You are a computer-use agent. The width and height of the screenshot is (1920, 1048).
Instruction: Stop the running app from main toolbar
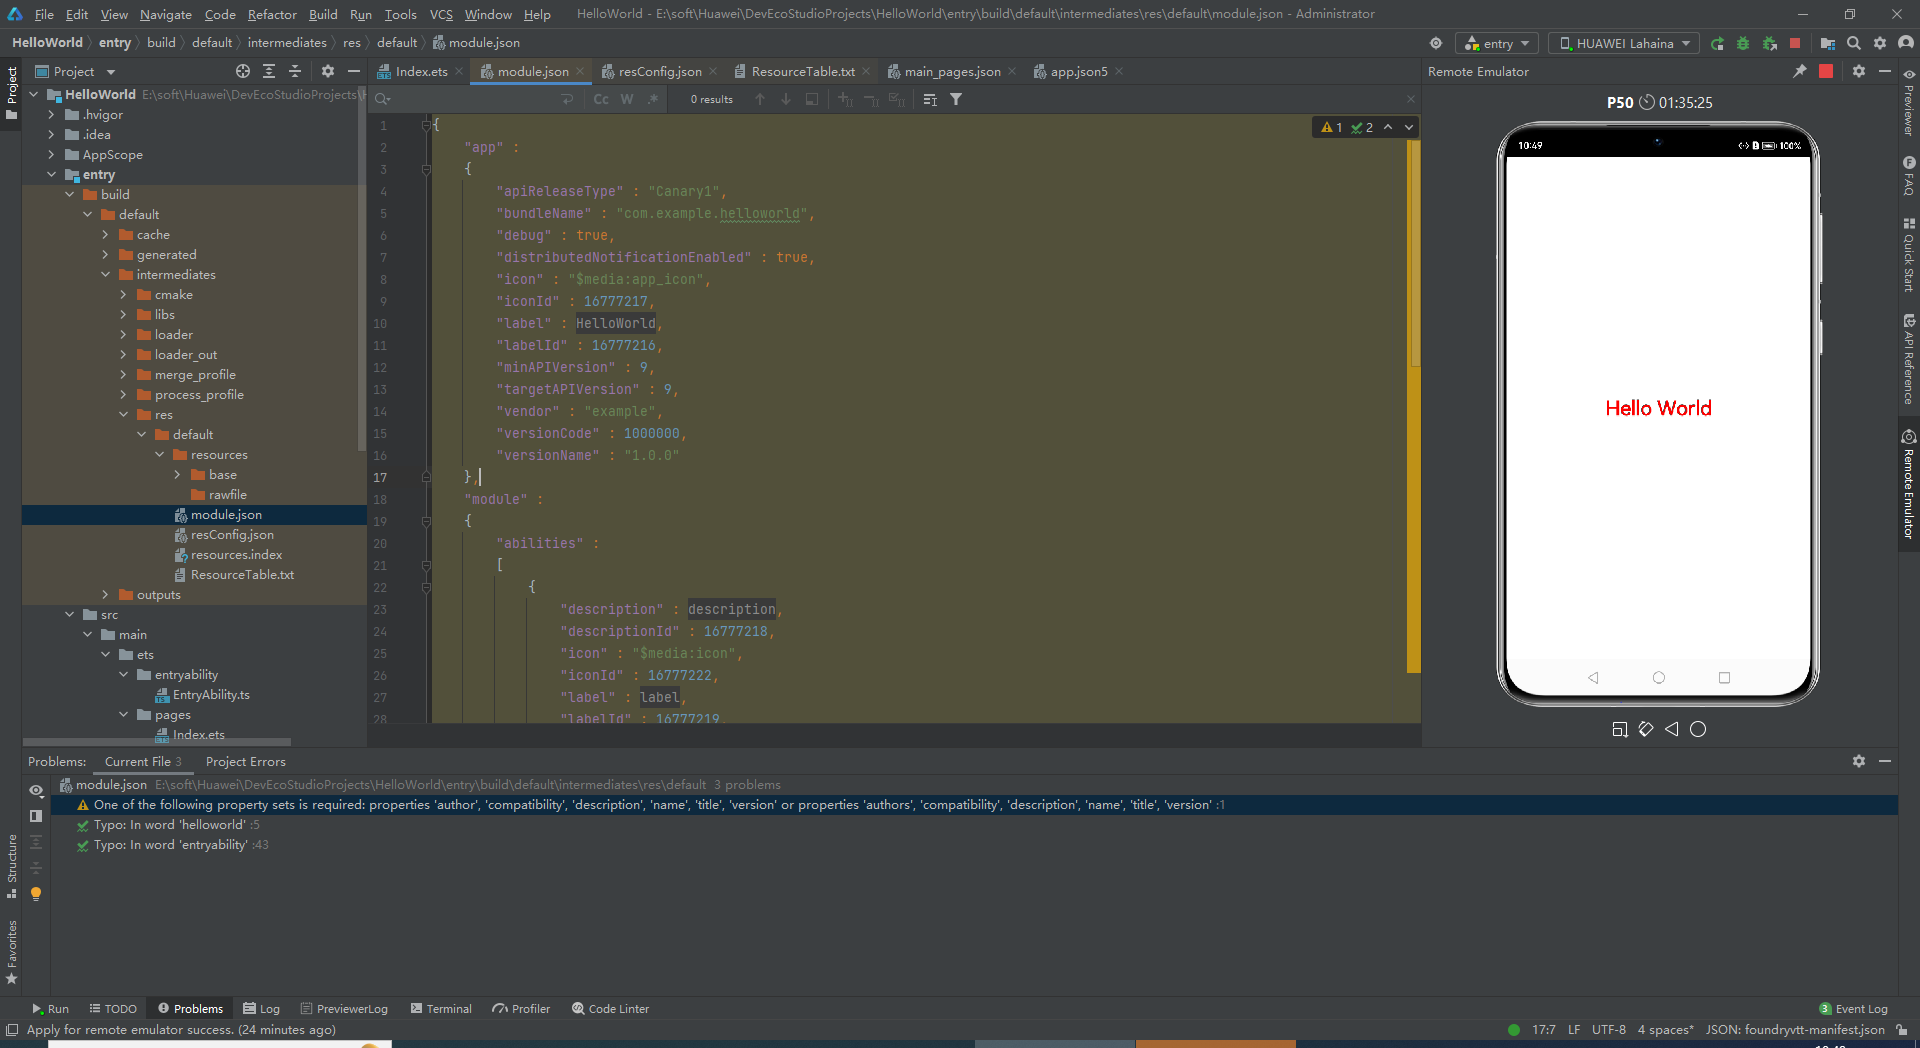1795,43
